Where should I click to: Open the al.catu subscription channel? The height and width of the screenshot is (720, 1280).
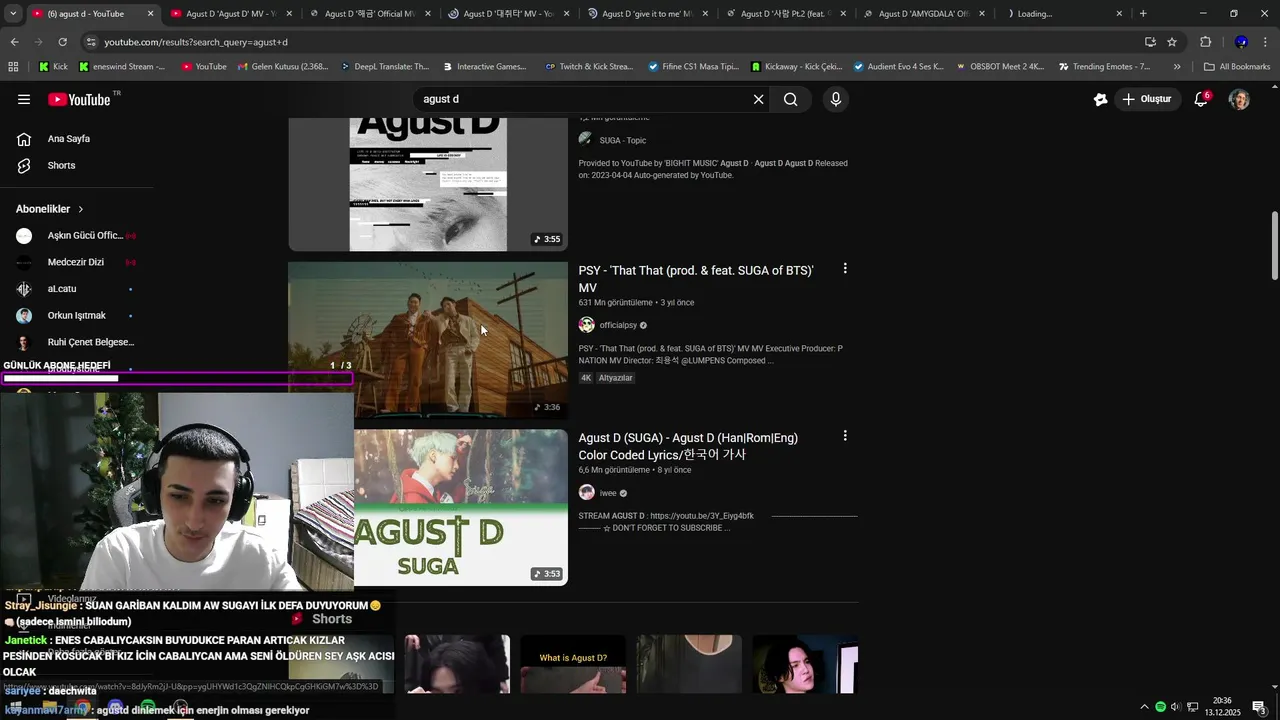(76, 289)
